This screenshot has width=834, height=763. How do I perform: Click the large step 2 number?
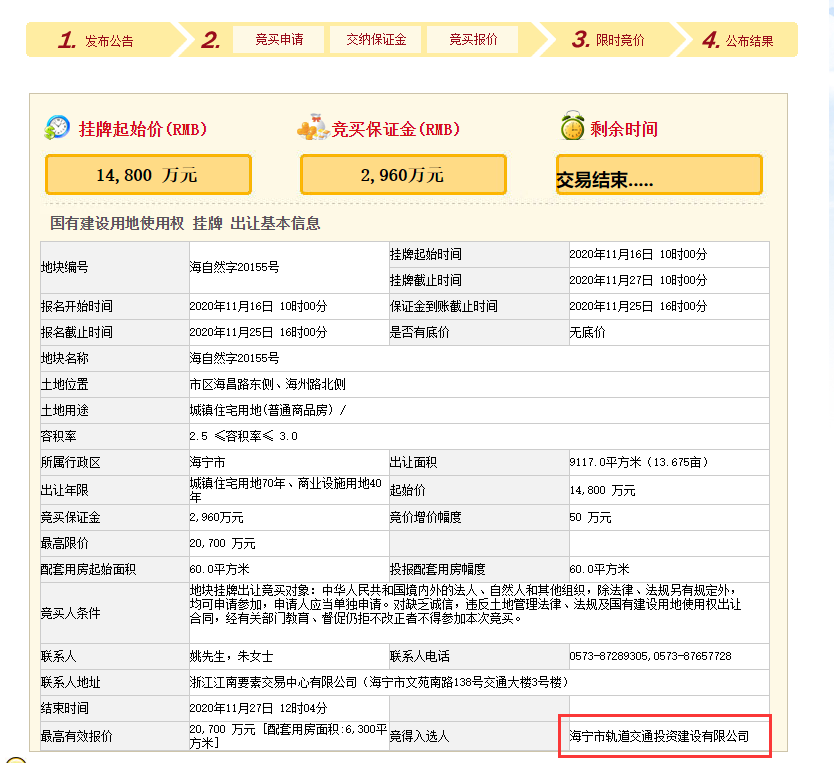[211, 41]
